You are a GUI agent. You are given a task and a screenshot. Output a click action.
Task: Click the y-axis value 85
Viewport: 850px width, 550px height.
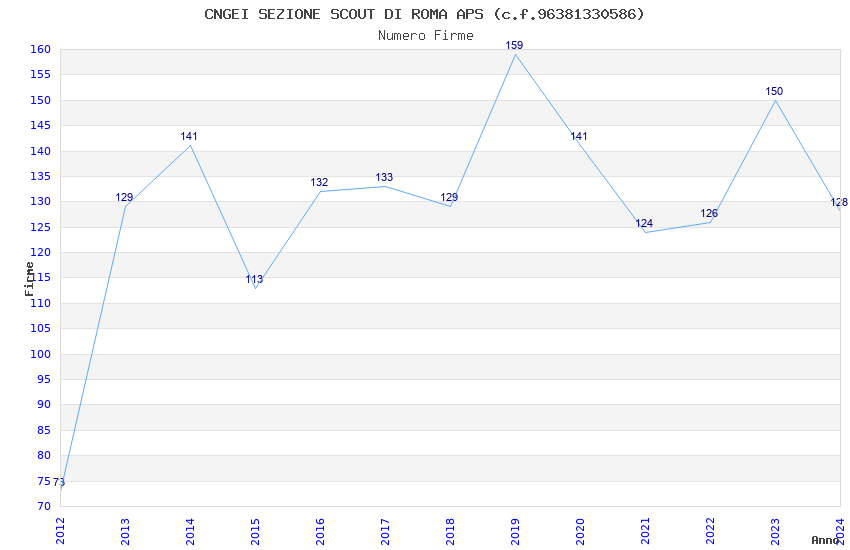click(44, 430)
